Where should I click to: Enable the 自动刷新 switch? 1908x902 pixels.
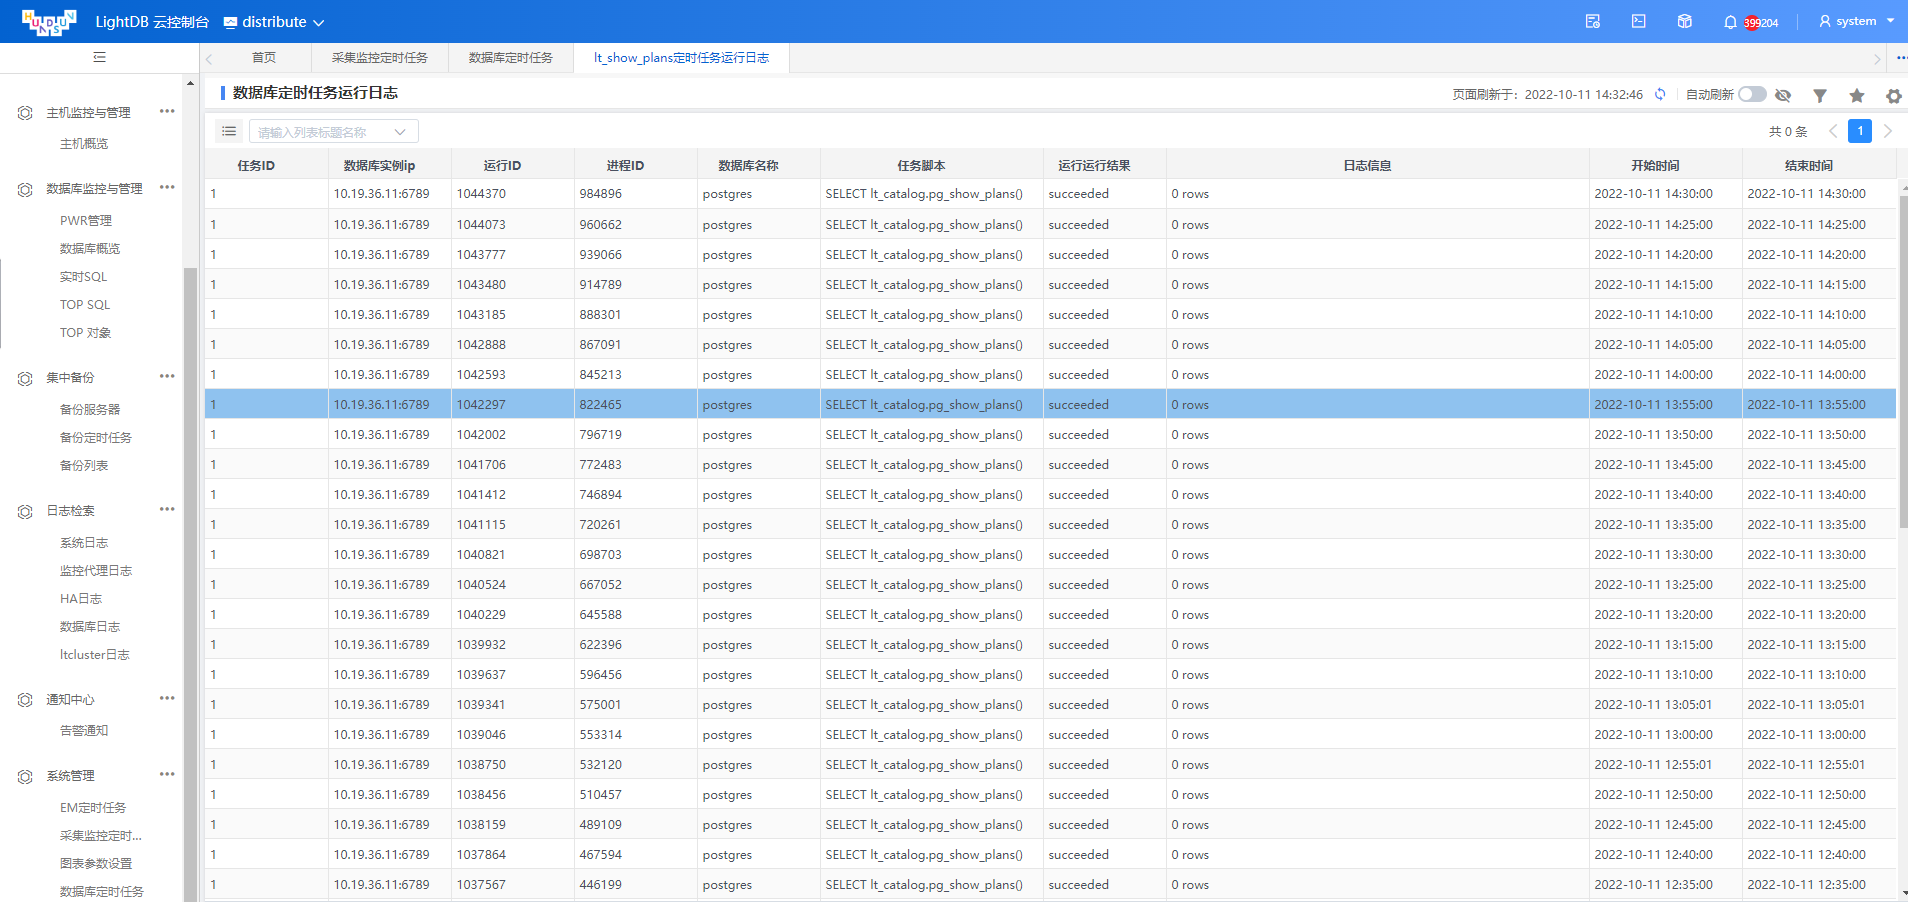click(1752, 94)
